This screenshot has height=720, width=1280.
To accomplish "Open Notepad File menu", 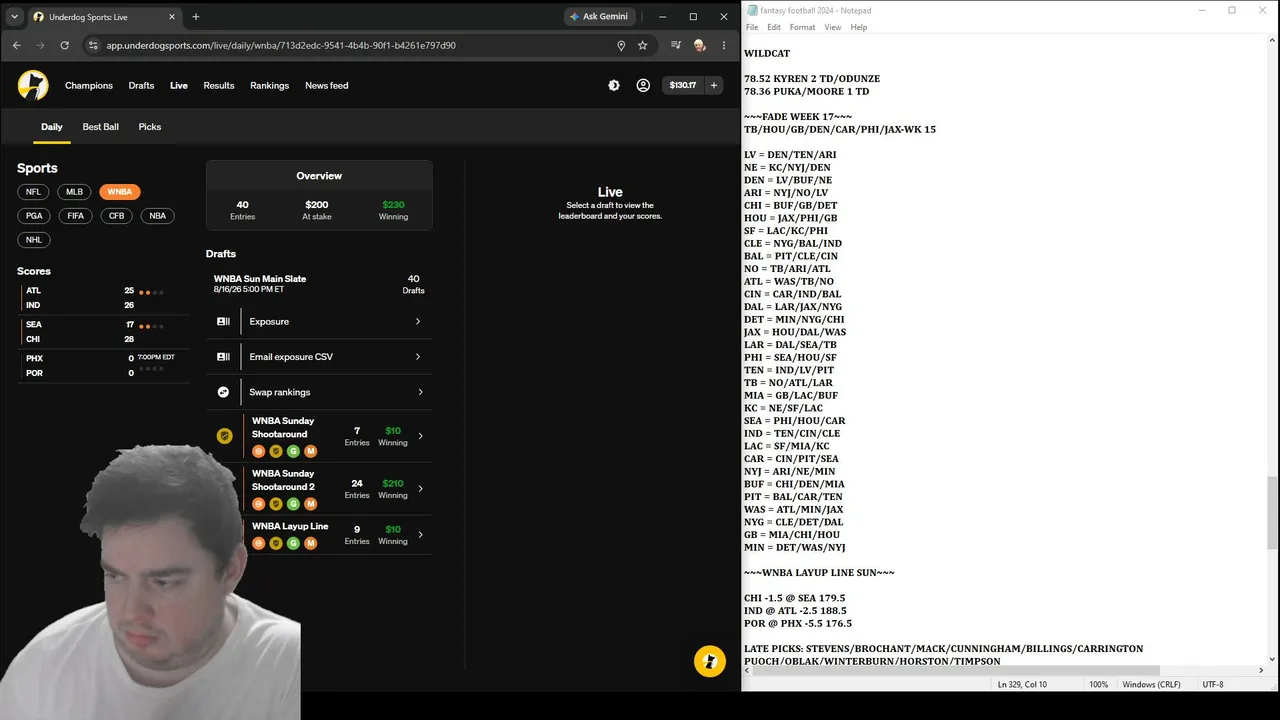I will click(752, 27).
